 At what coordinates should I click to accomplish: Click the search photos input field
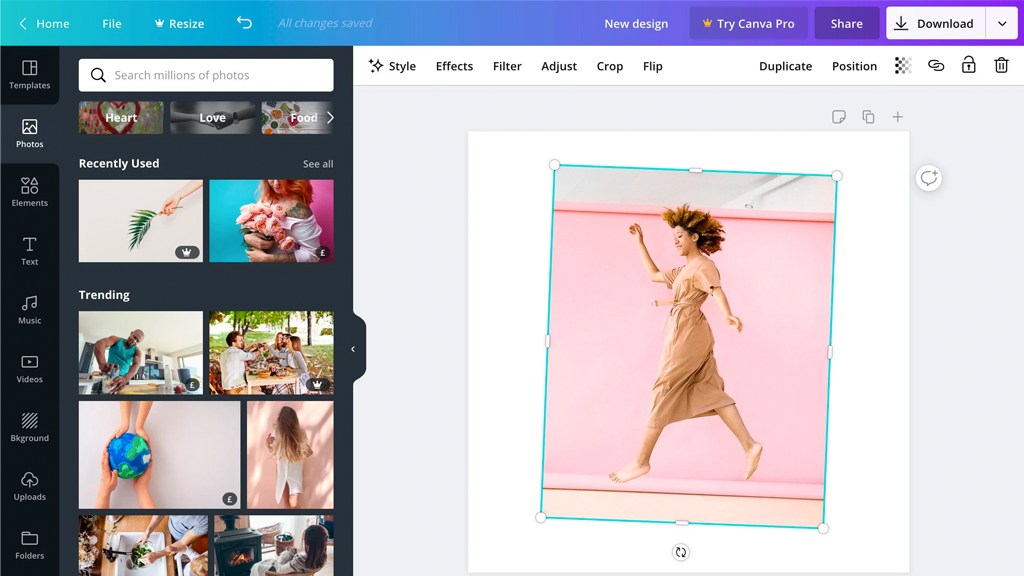pyautogui.click(x=206, y=75)
